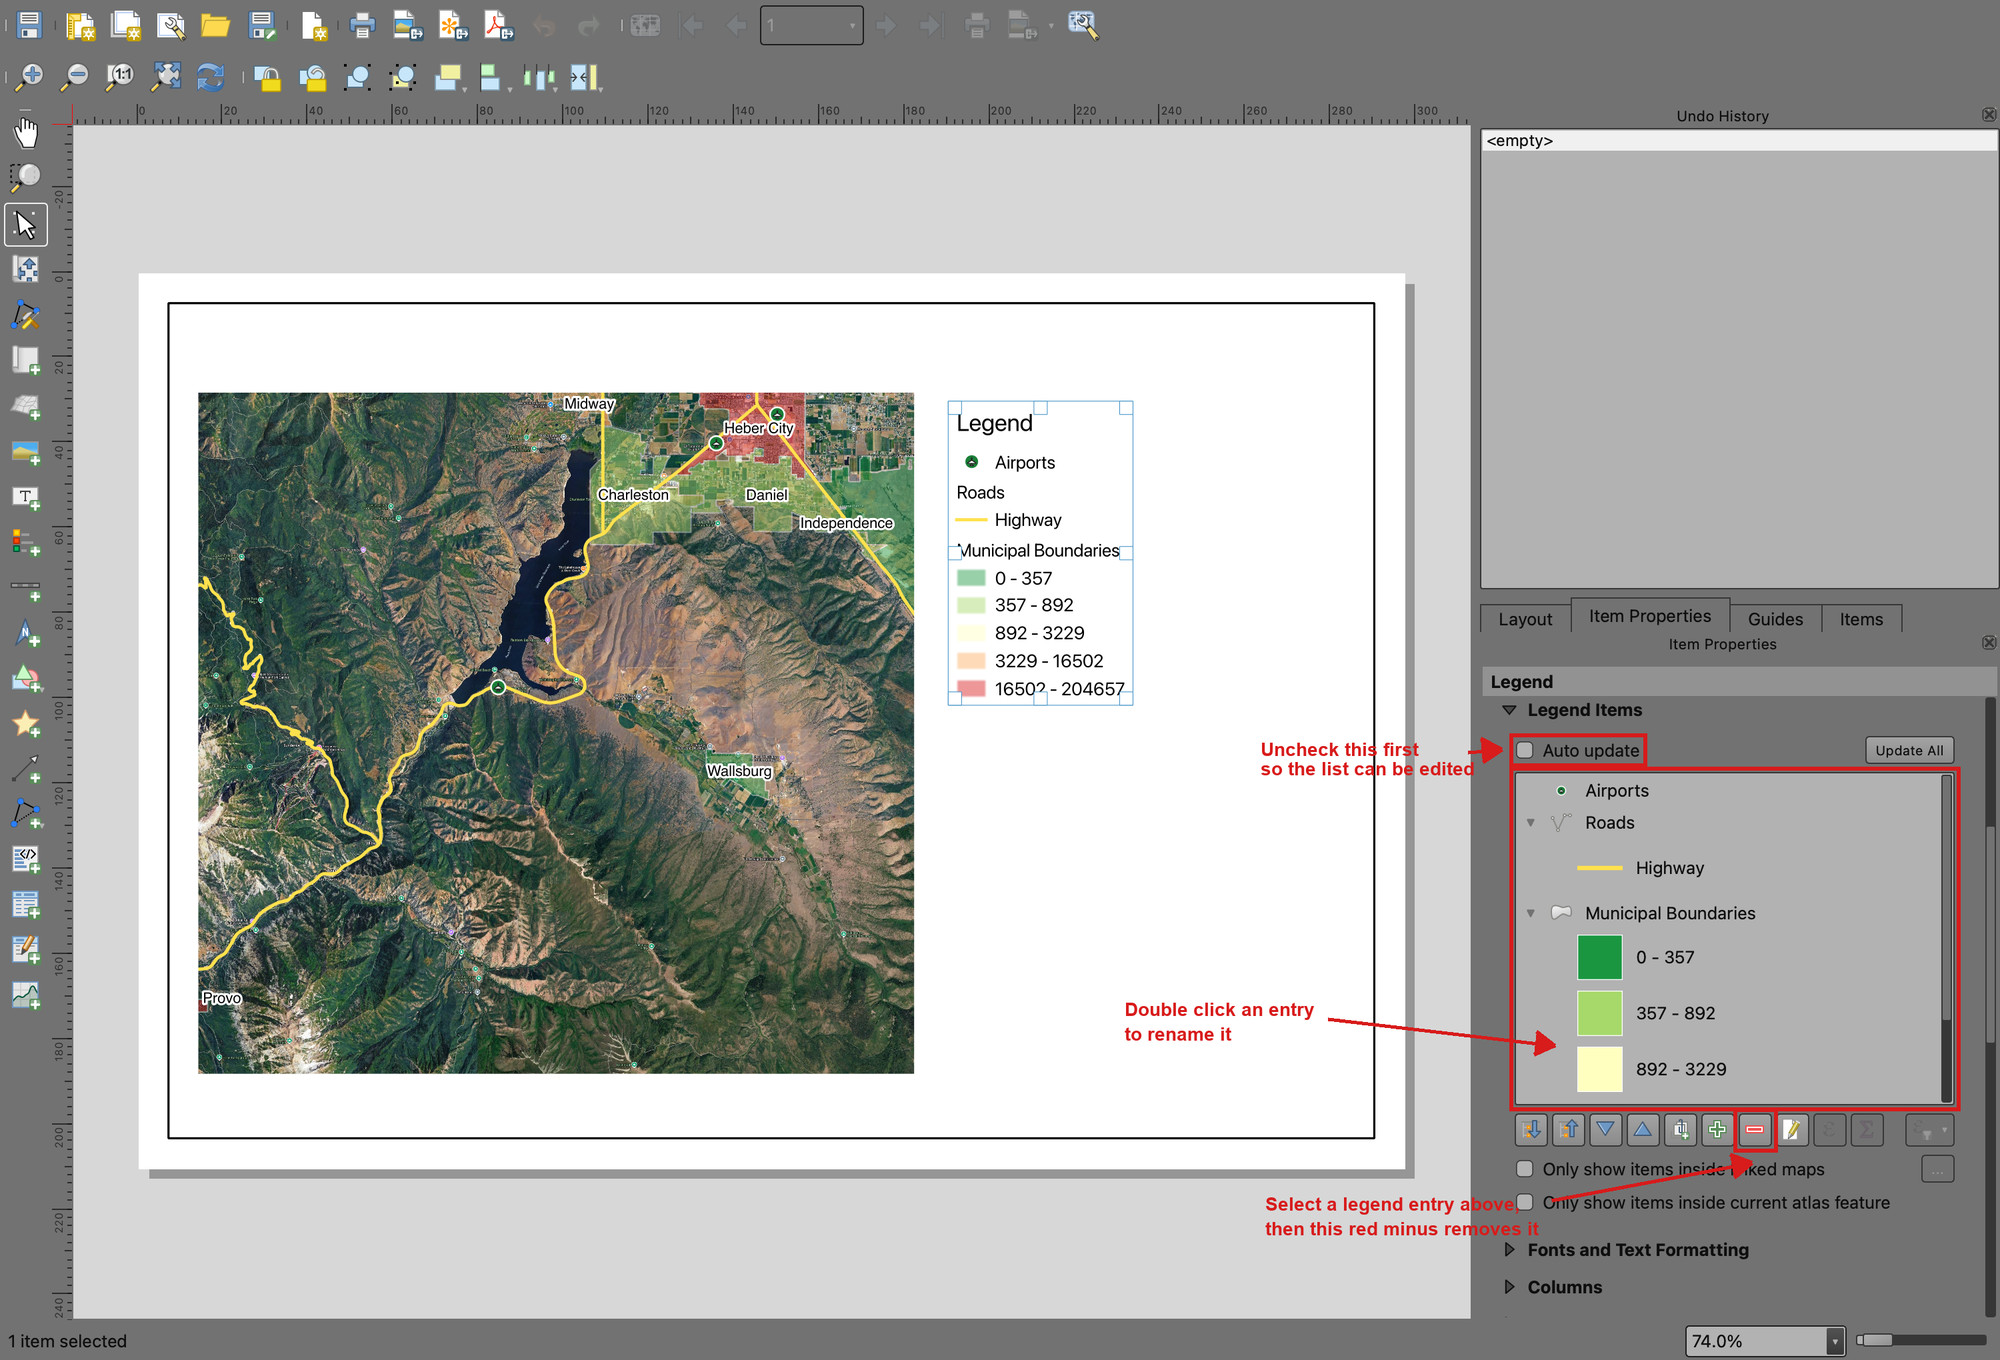The height and width of the screenshot is (1360, 2000).
Task: Open the layout manager wrench icon
Action: pyautogui.click(x=171, y=25)
